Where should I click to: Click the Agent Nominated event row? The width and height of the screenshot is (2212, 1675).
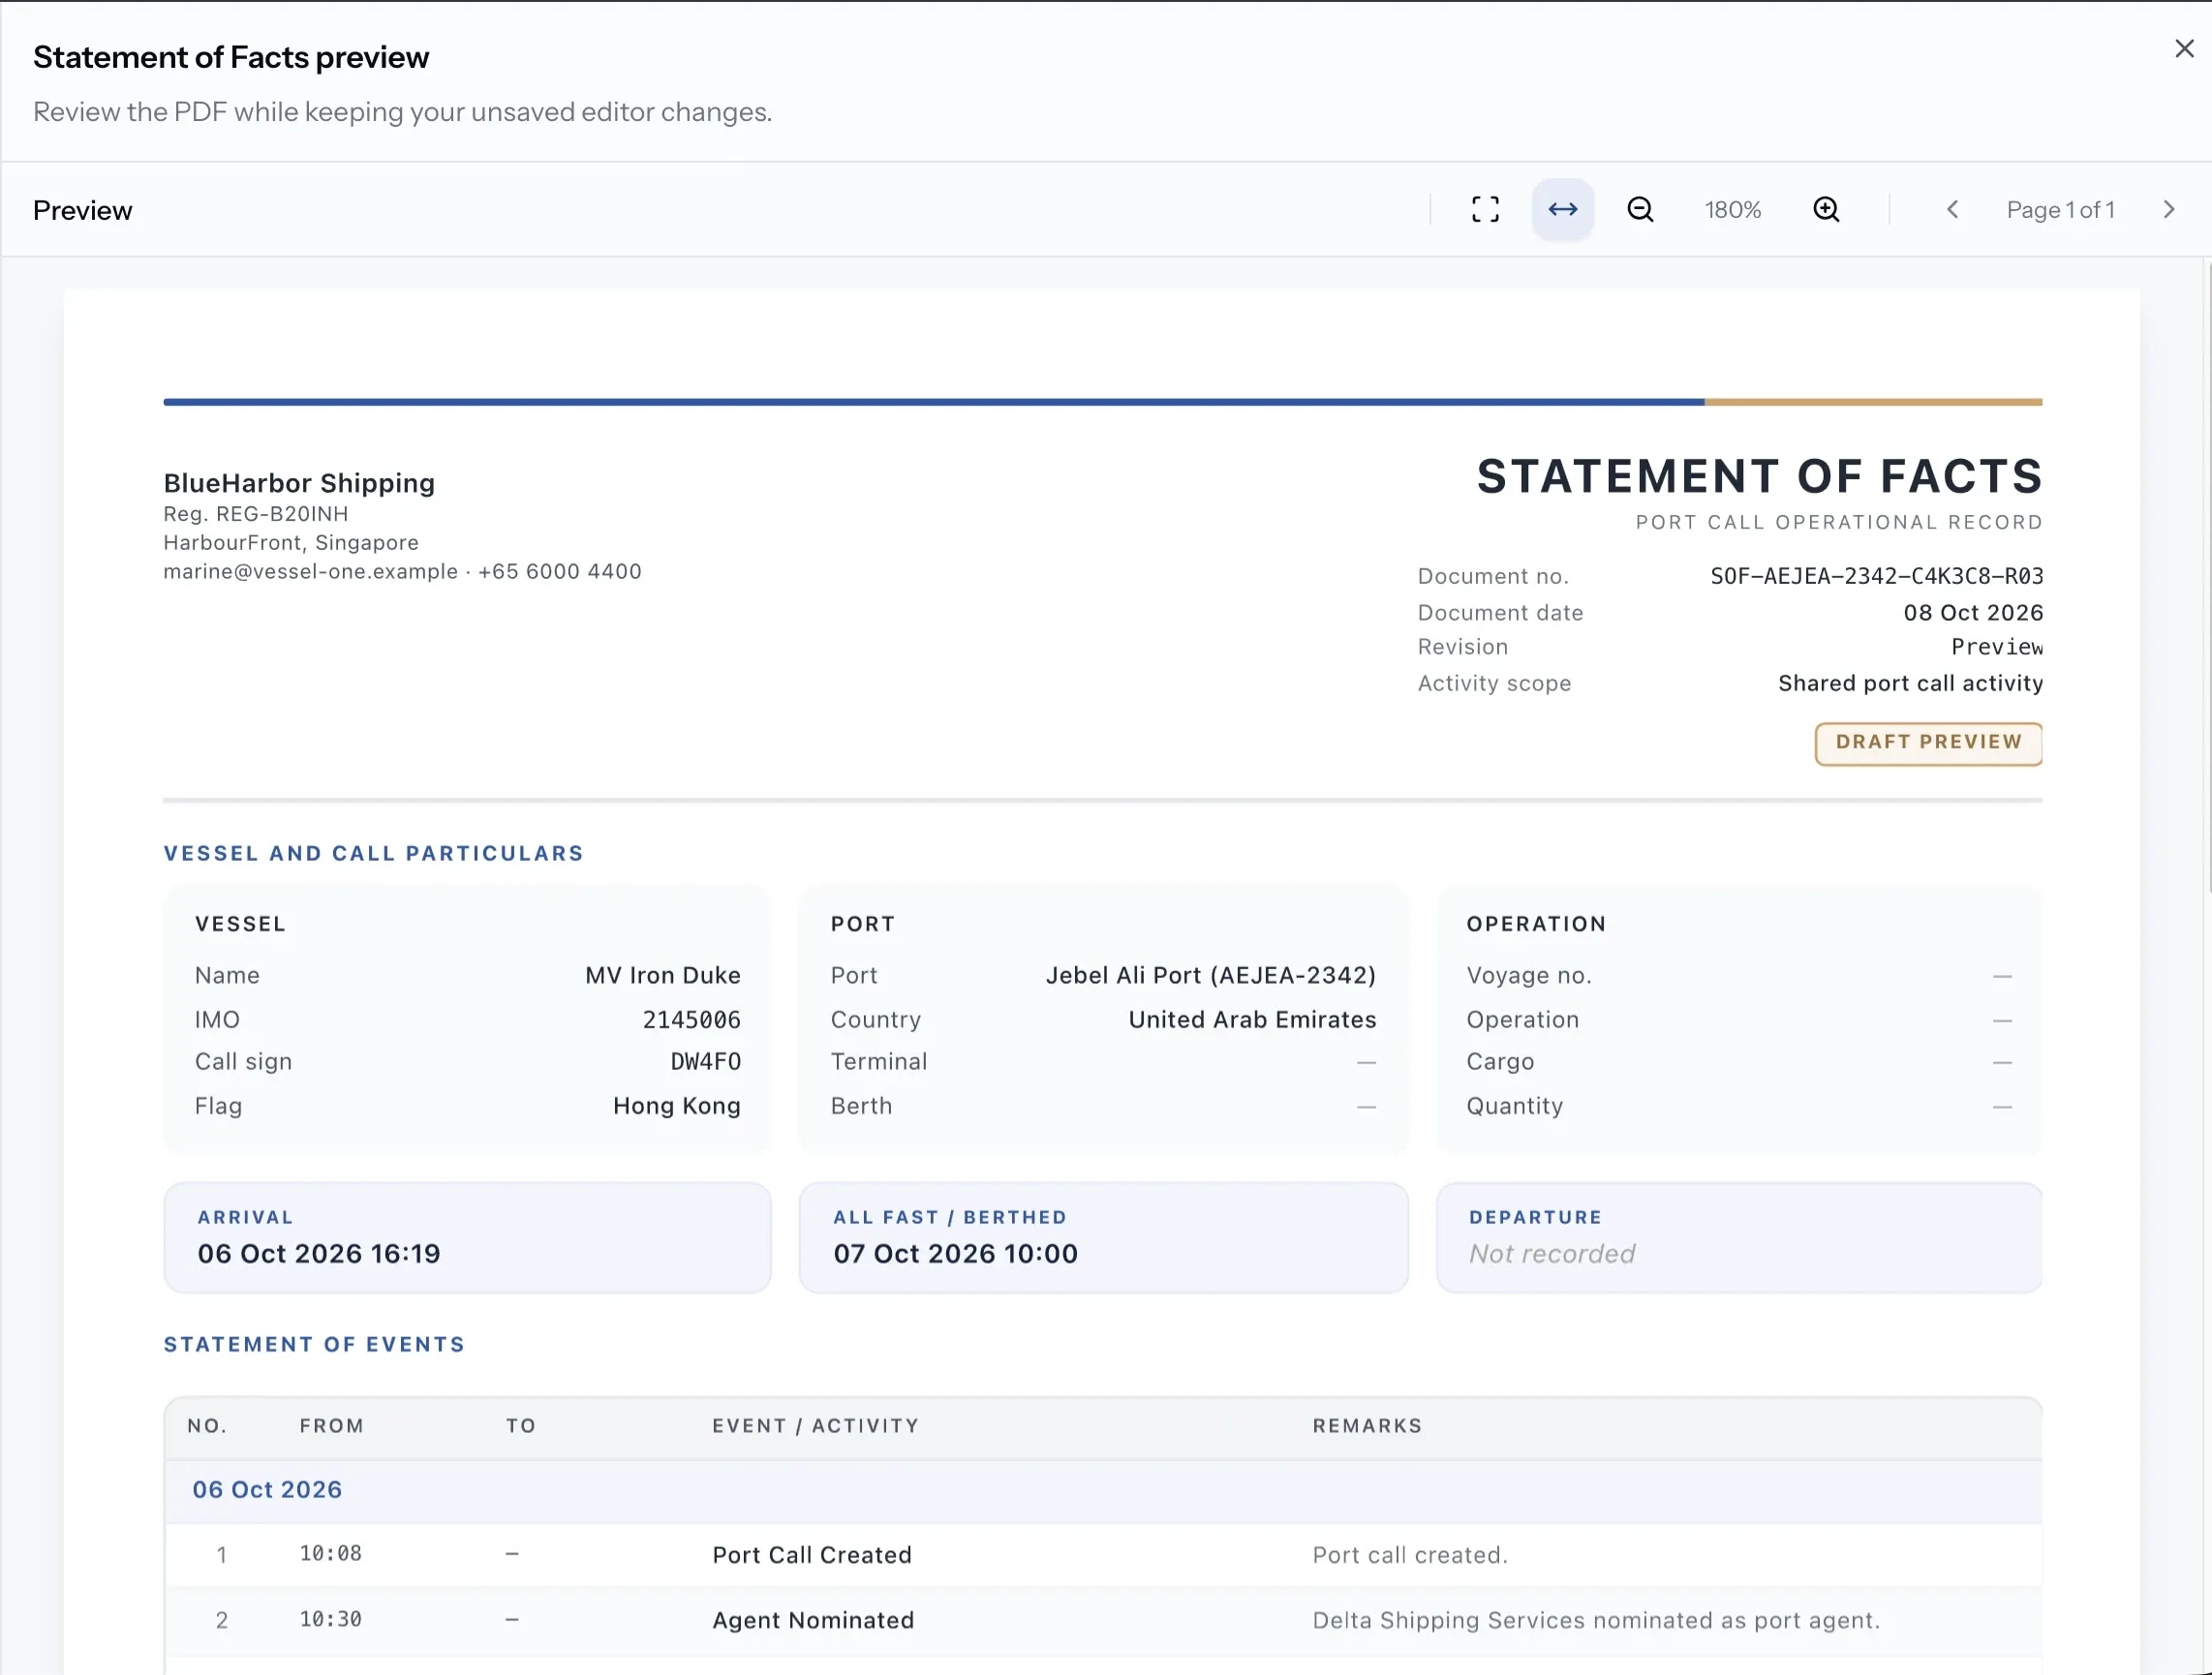pos(1103,1620)
